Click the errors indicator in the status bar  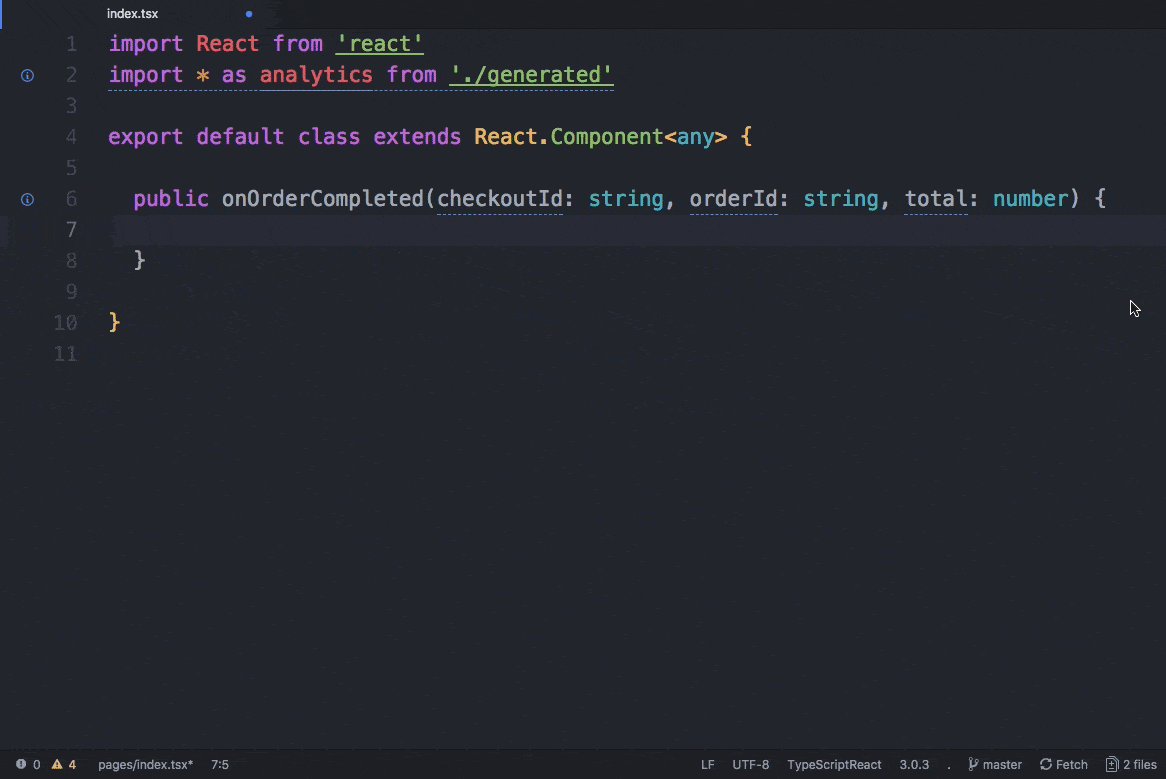point(28,764)
